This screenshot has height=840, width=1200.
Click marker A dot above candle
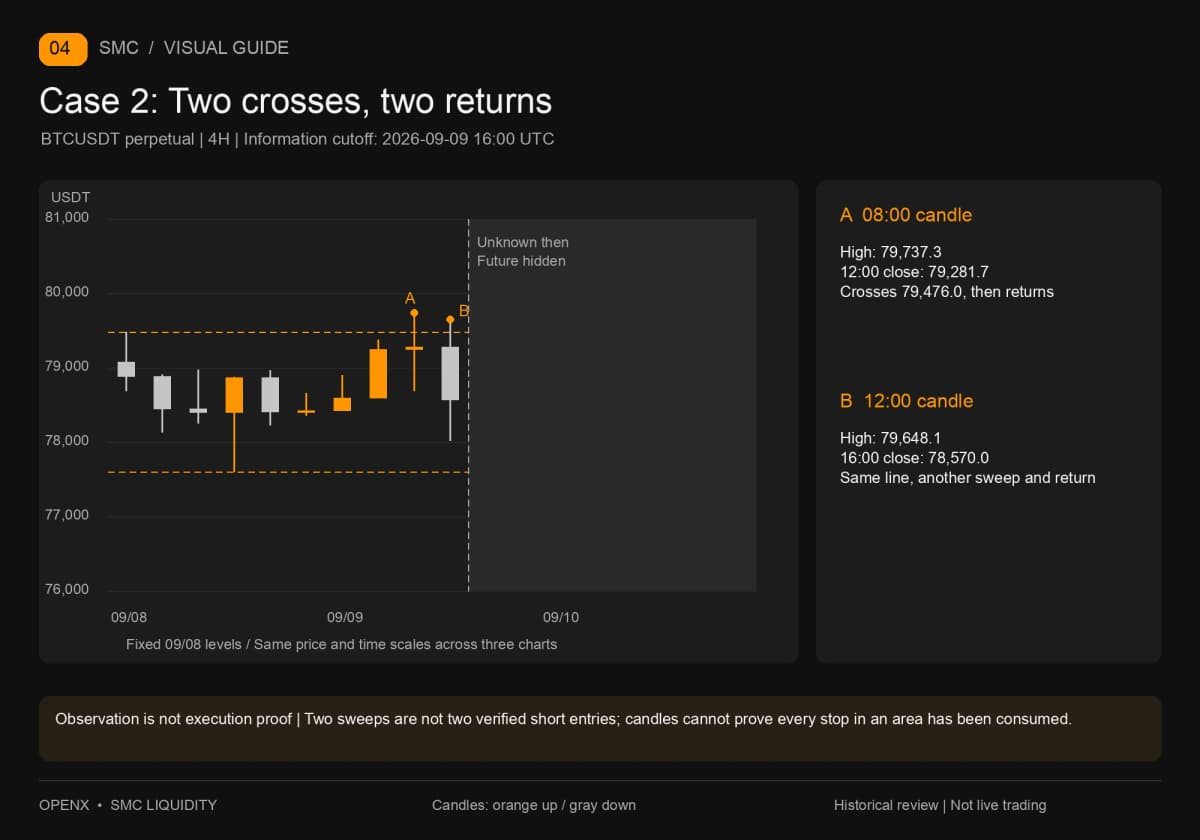click(x=414, y=313)
